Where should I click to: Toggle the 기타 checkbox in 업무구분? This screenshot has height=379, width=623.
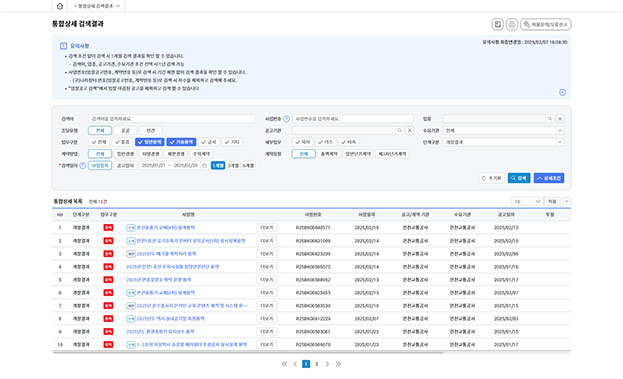pos(232,142)
